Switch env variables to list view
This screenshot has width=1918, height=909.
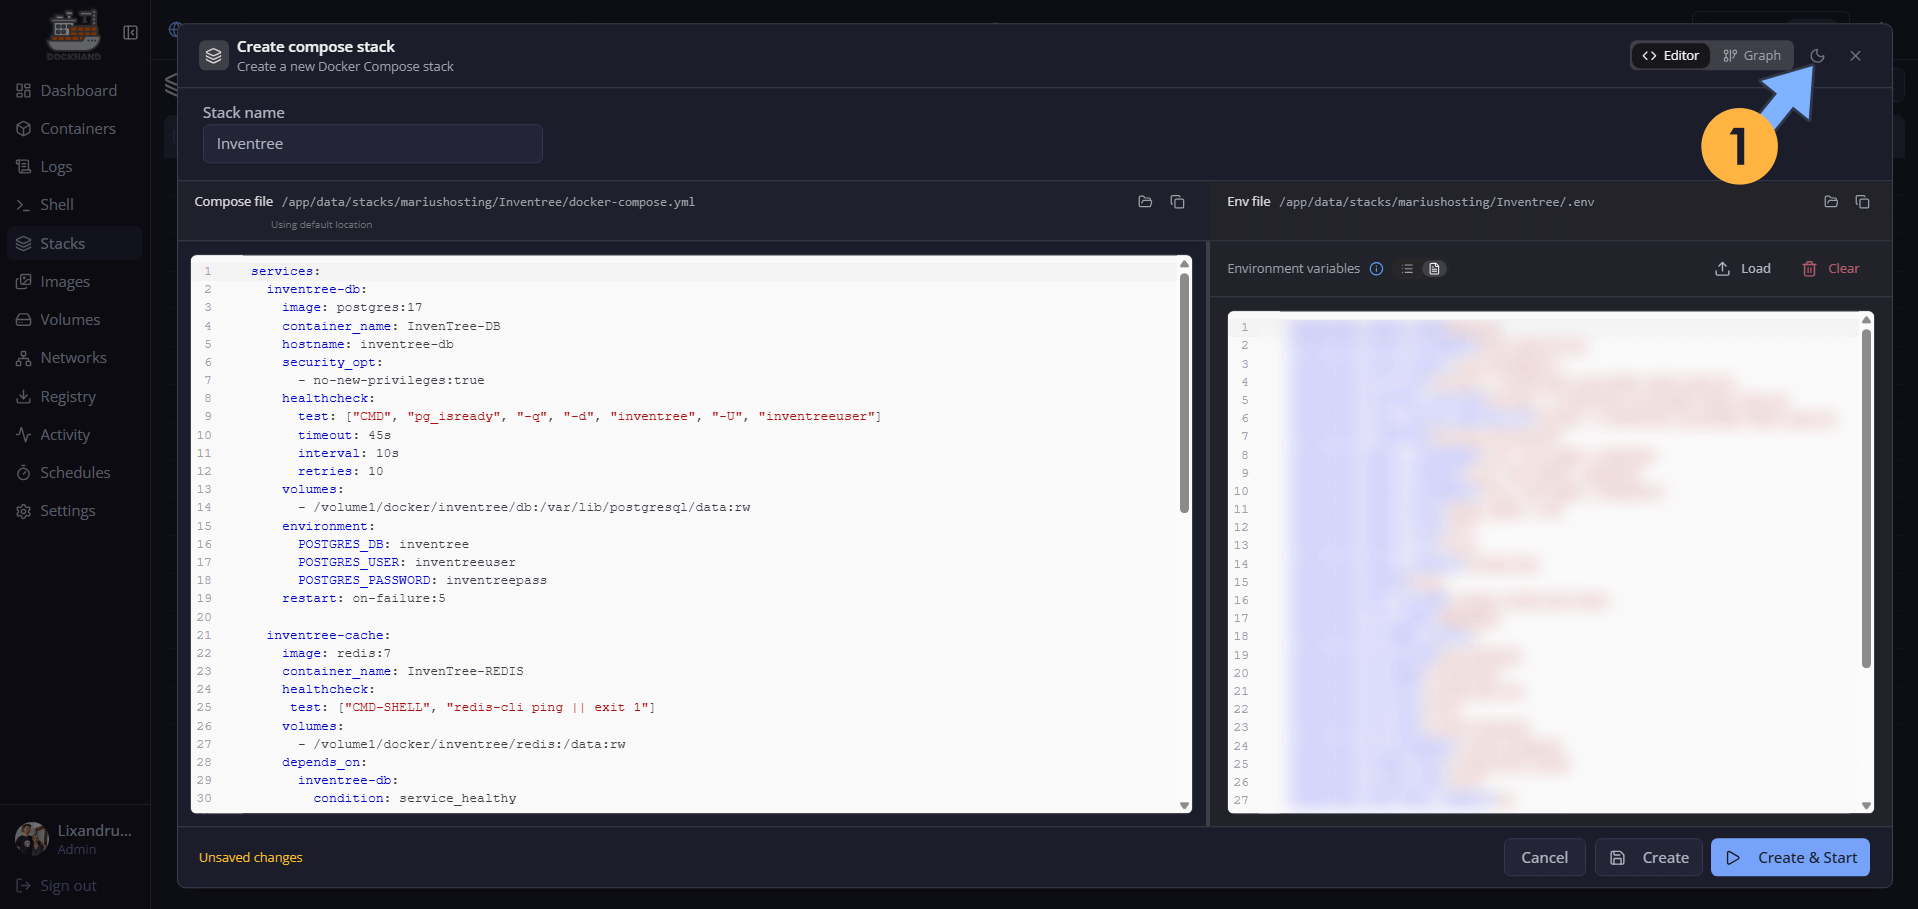click(1407, 269)
